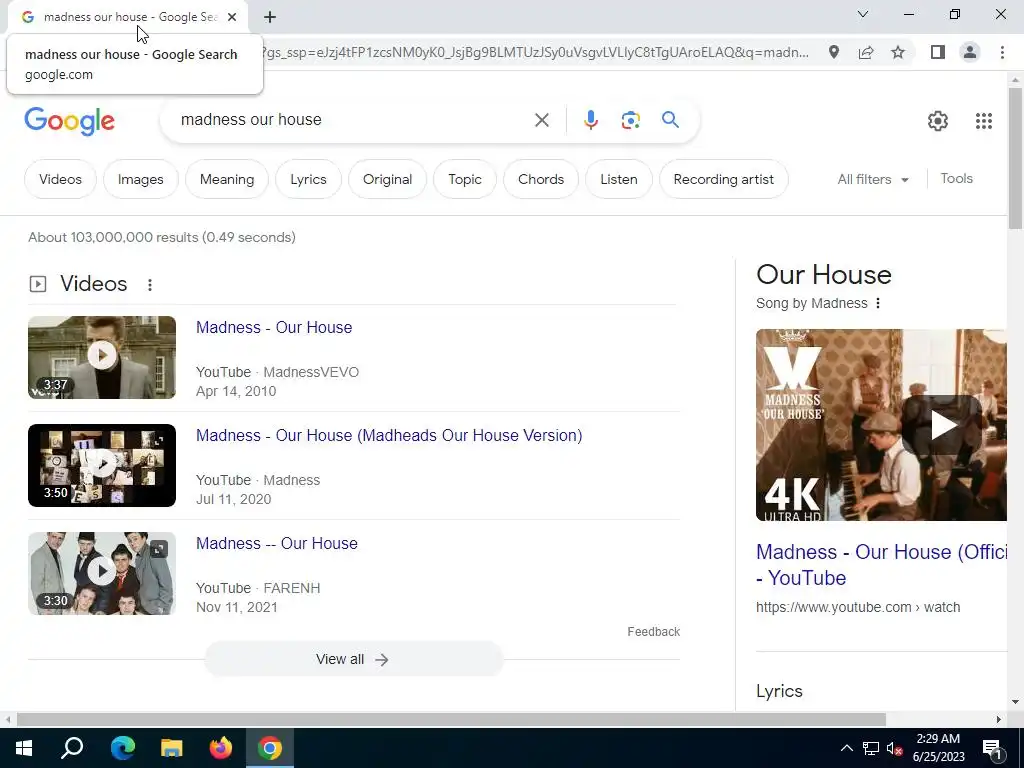
Task: Select the Lyrics section heading
Action: [x=779, y=691]
